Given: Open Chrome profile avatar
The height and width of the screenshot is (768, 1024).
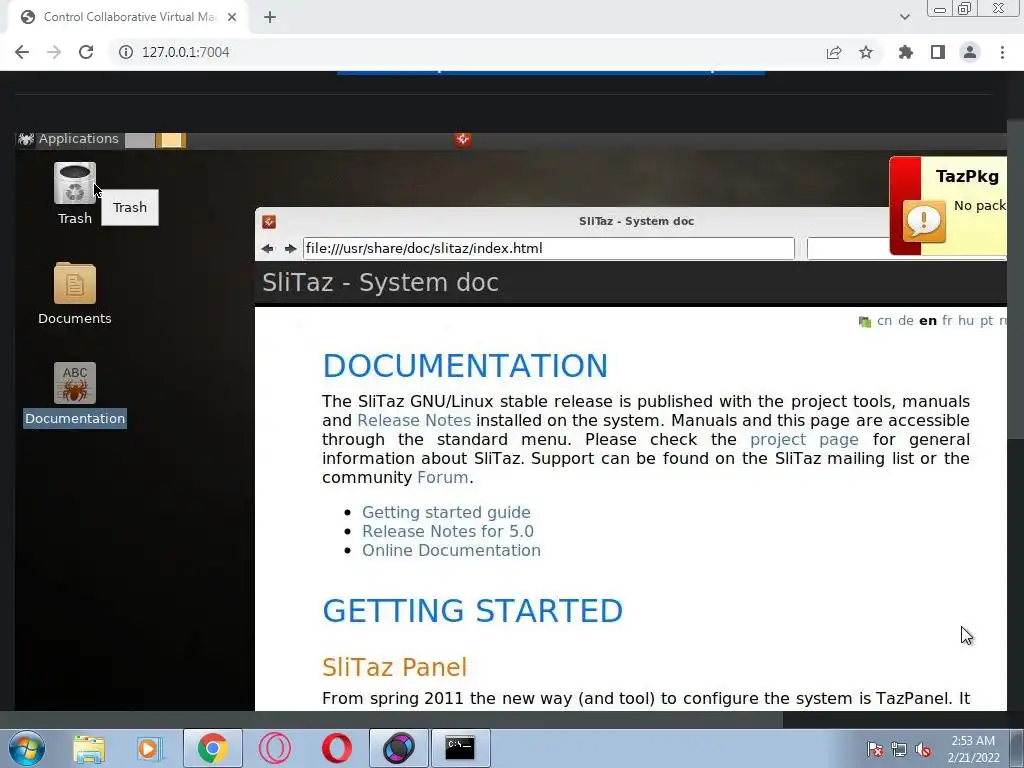Looking at the screenshot, I should pos(970,52).
